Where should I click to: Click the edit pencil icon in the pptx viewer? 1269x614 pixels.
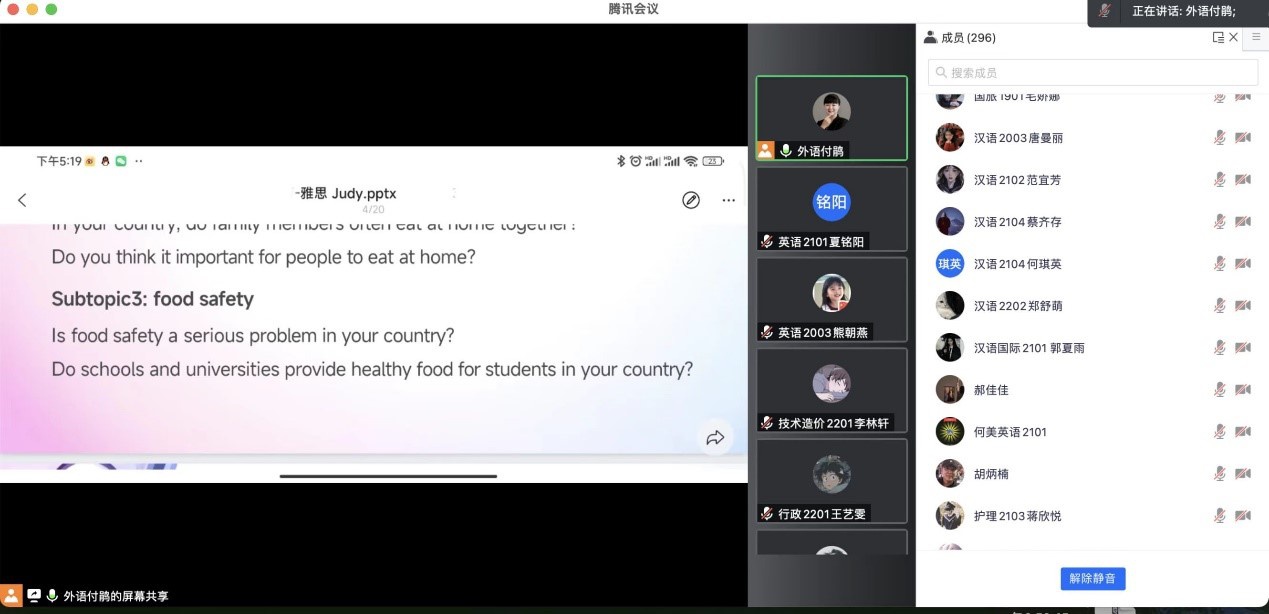tap(691, 200)
